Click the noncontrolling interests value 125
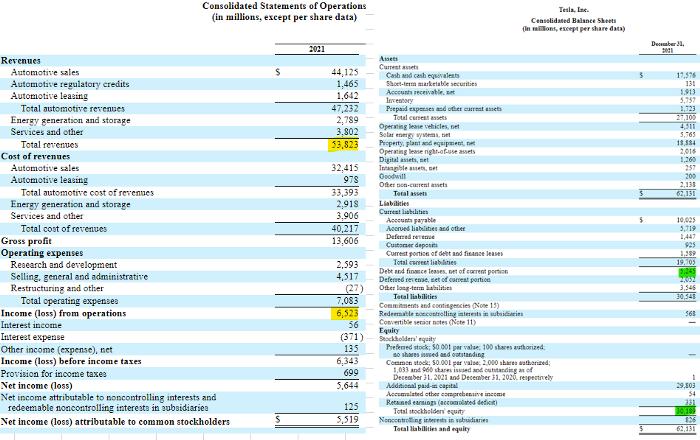The height and width of the screenshot is (440, 700). tap(351, 407)
